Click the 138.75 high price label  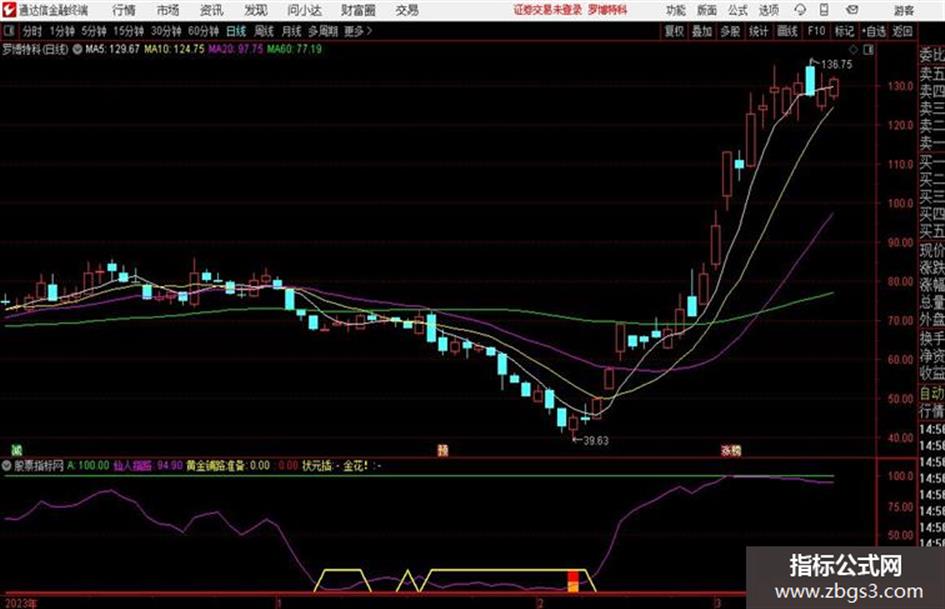tap(836, 65)
